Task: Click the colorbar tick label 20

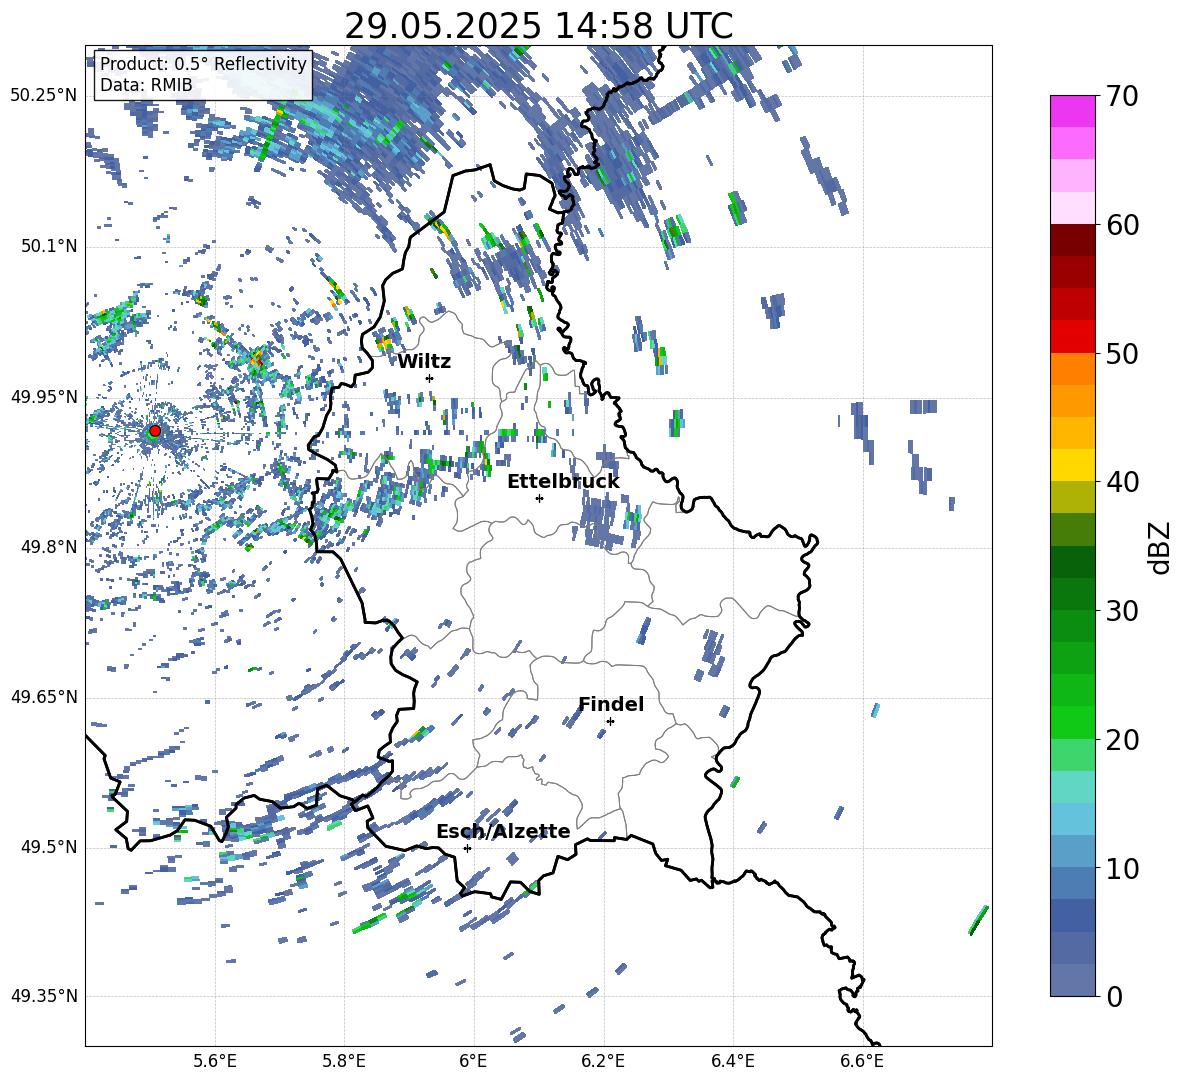Action: click(x=1123, y=740)
